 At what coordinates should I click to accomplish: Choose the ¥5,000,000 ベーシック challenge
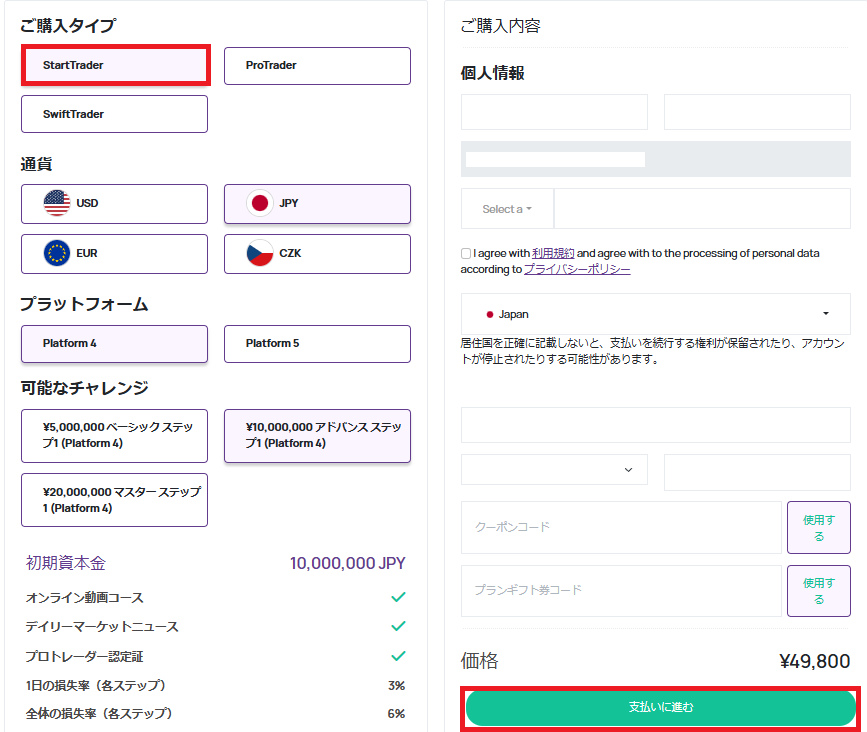tap(114, 436)
